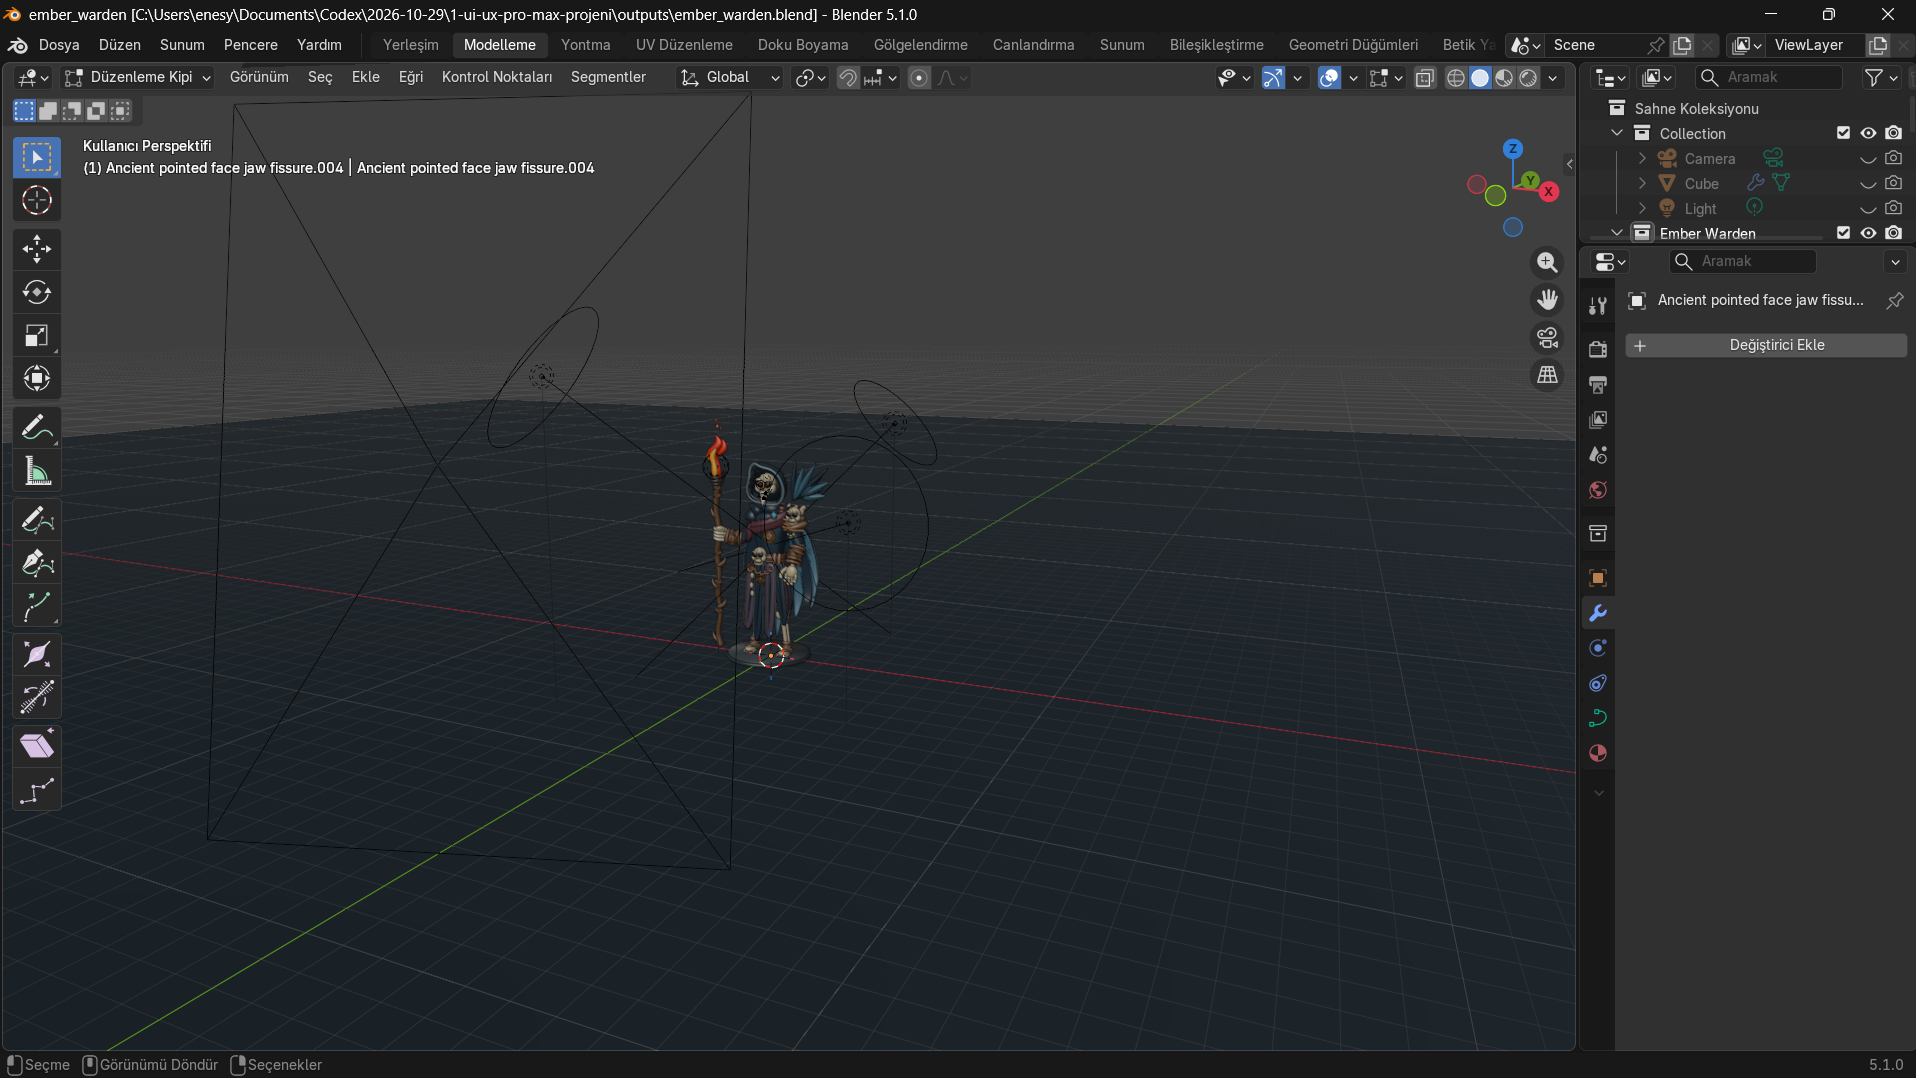
Task: Select the Extrude tool
Action: coord(37,606)
